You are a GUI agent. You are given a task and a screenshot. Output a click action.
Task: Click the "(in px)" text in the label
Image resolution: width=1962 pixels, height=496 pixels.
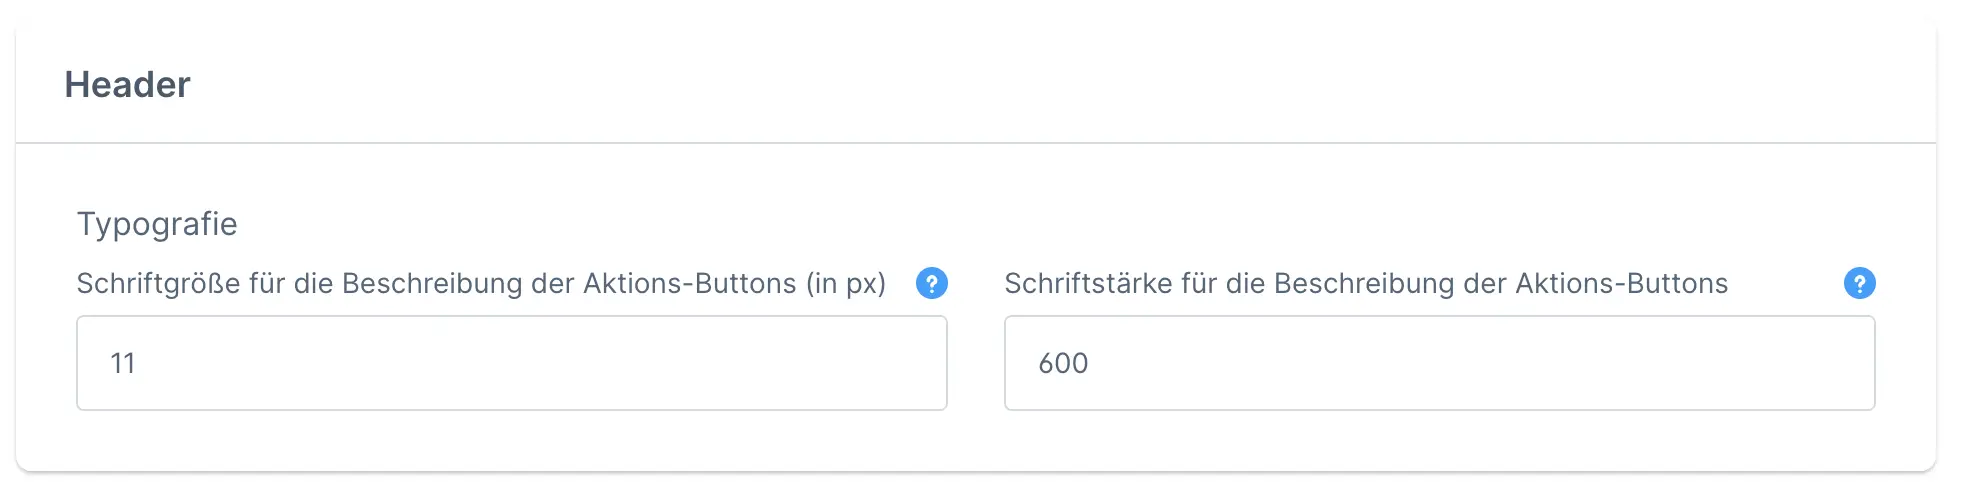pos(846,284)
